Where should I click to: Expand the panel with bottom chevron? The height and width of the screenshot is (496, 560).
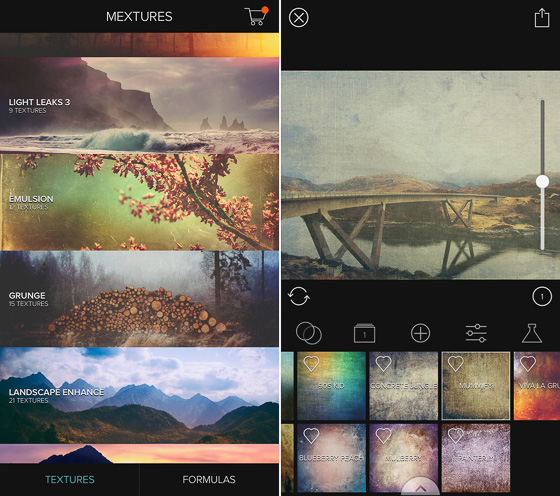[x=420, y=488]
